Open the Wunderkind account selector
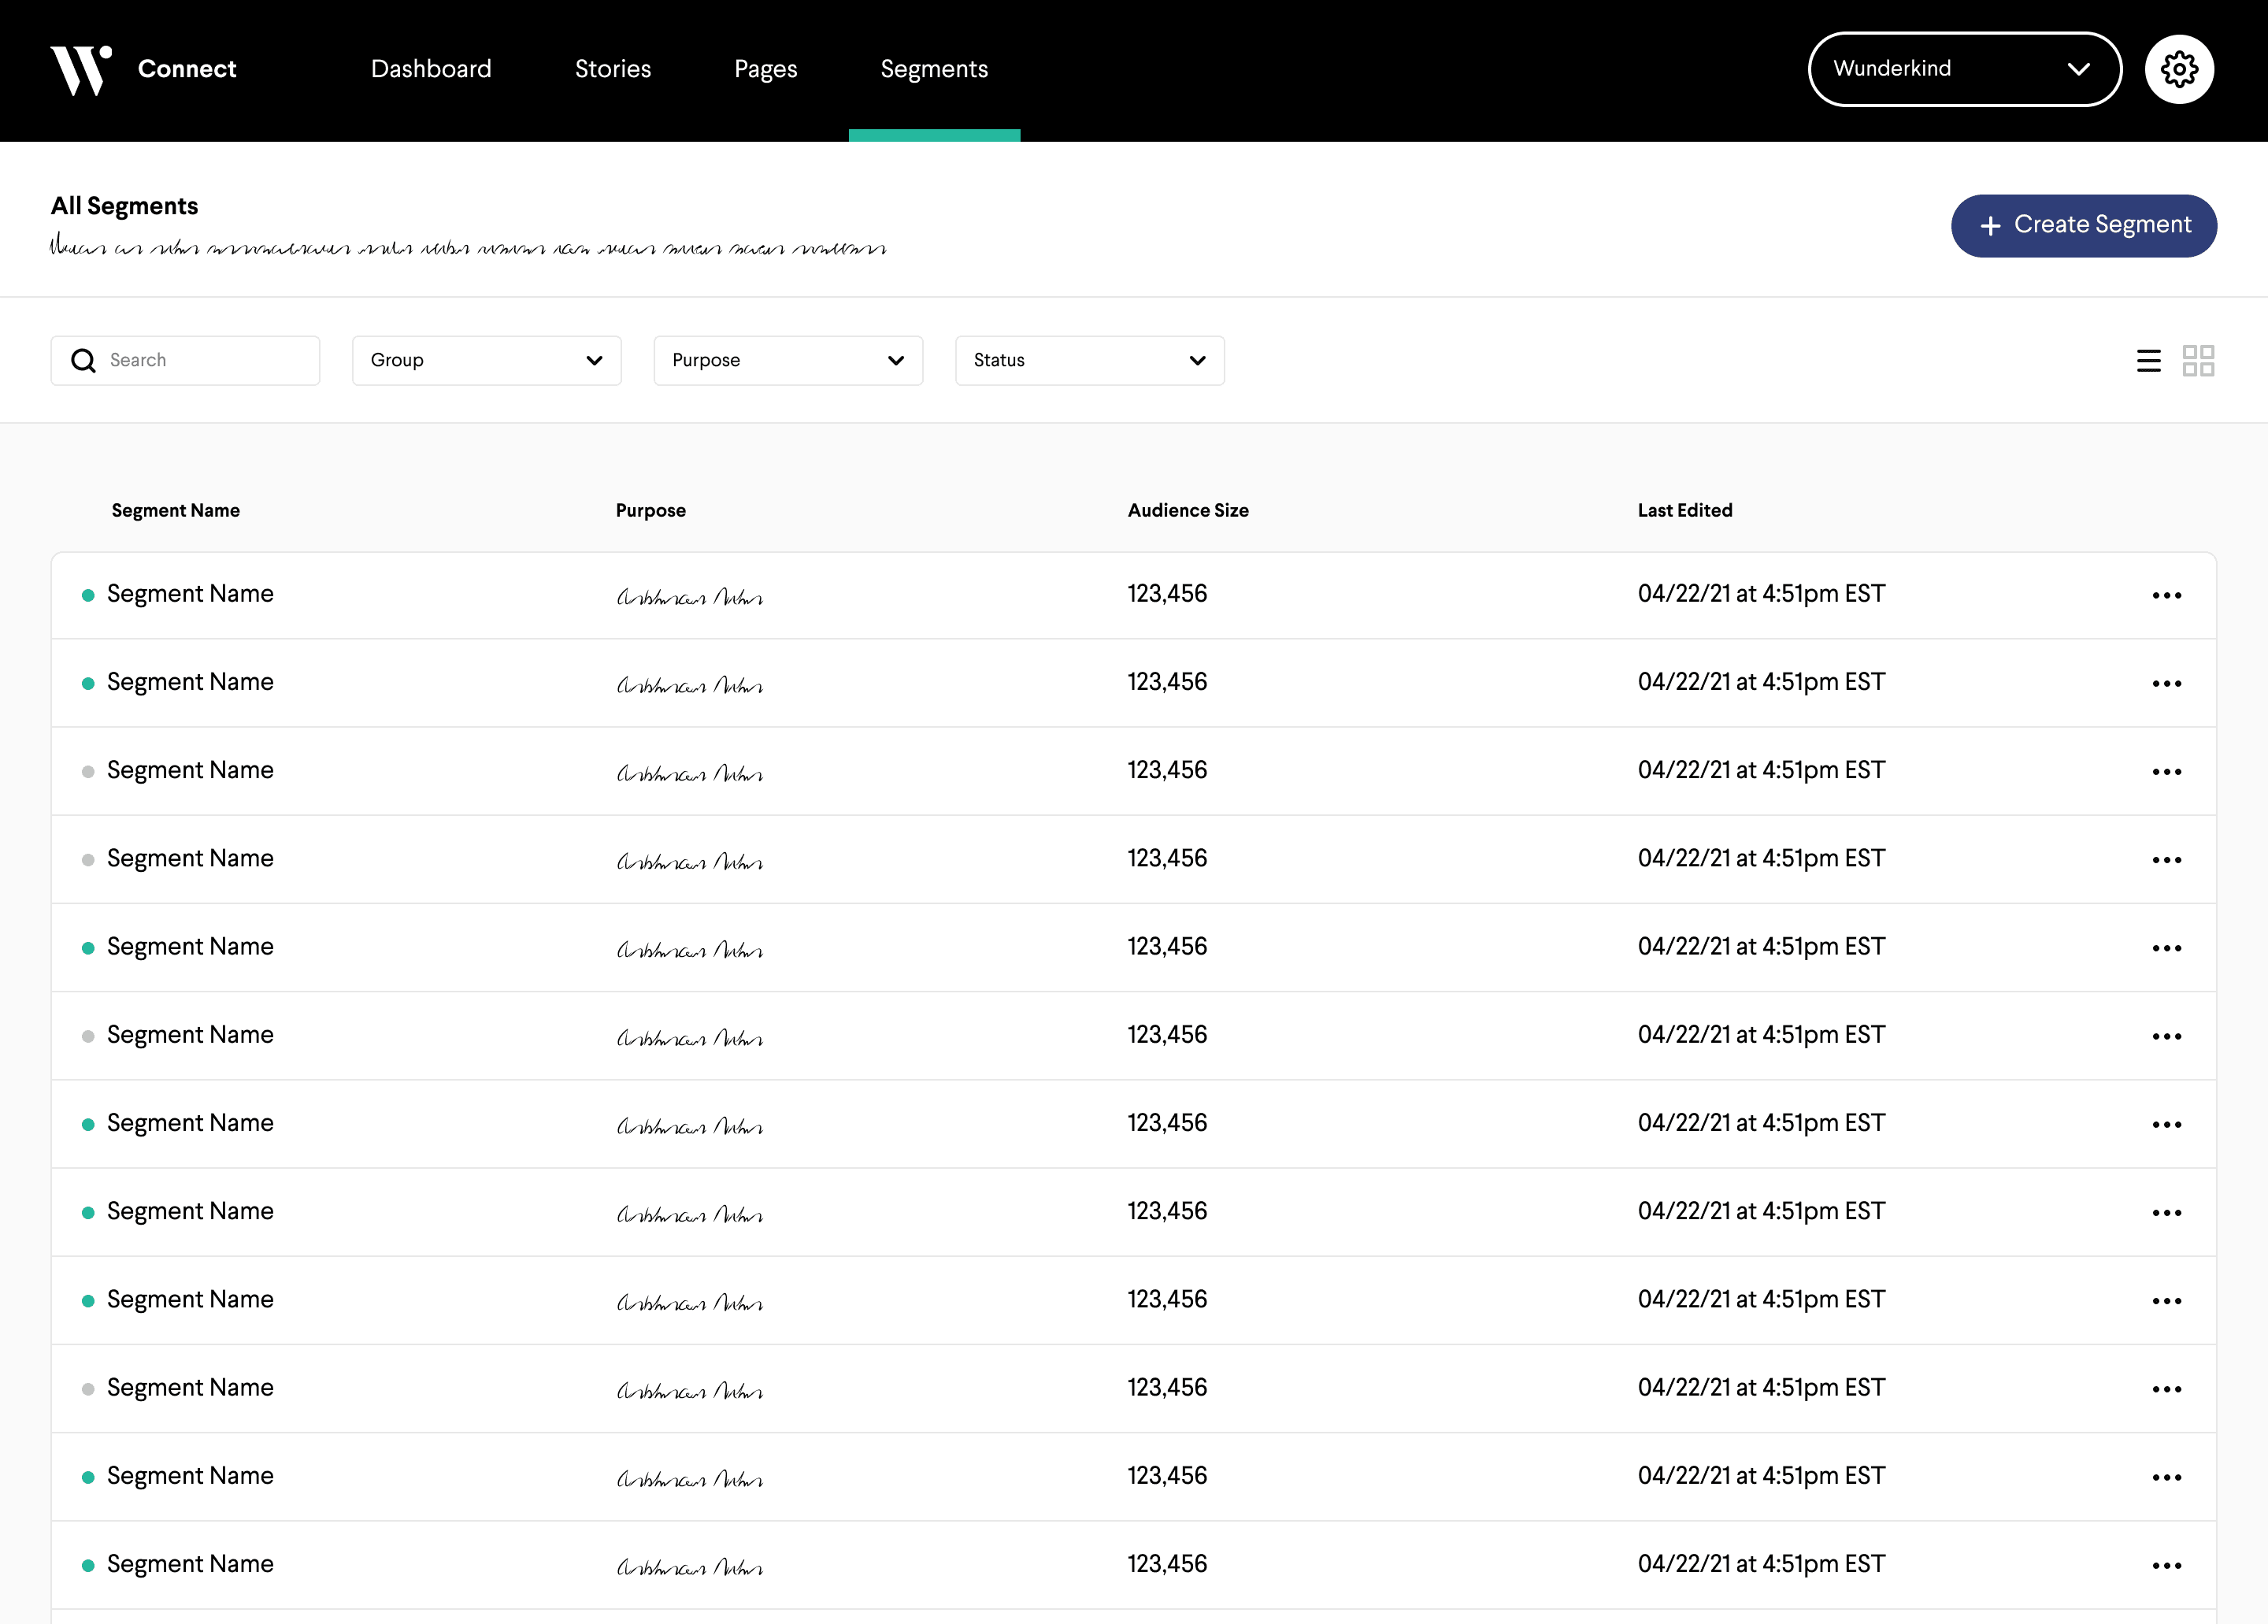This screenshot has height=1624, width=2268. [x=1964, y=69]
